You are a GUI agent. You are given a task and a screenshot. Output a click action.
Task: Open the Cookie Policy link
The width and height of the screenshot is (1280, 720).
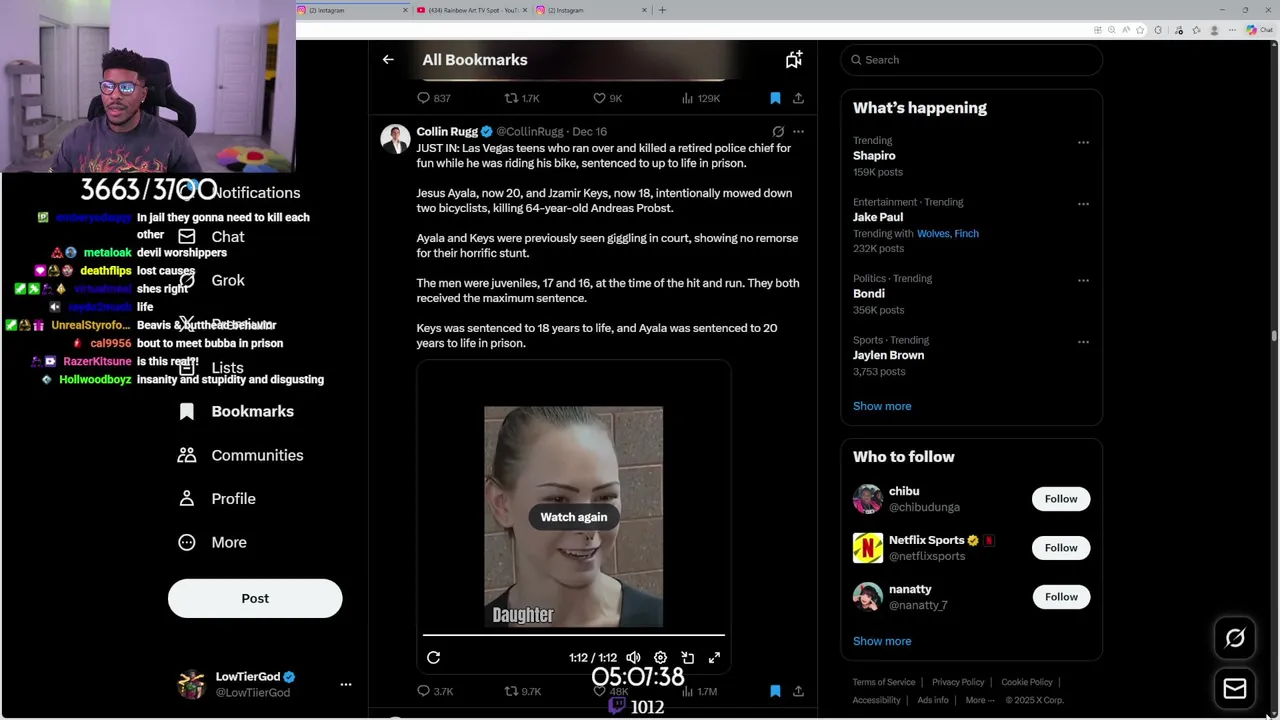tap(1027, 682)
